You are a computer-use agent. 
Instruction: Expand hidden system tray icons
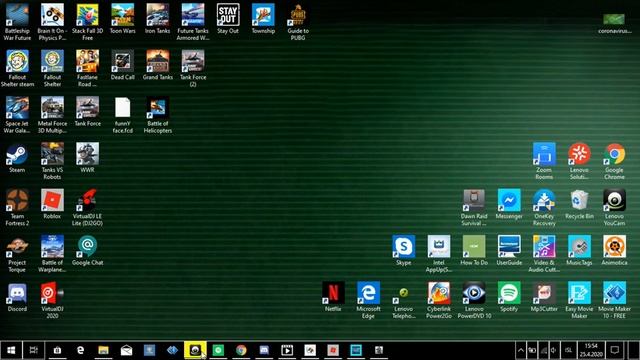click(521, 350)
